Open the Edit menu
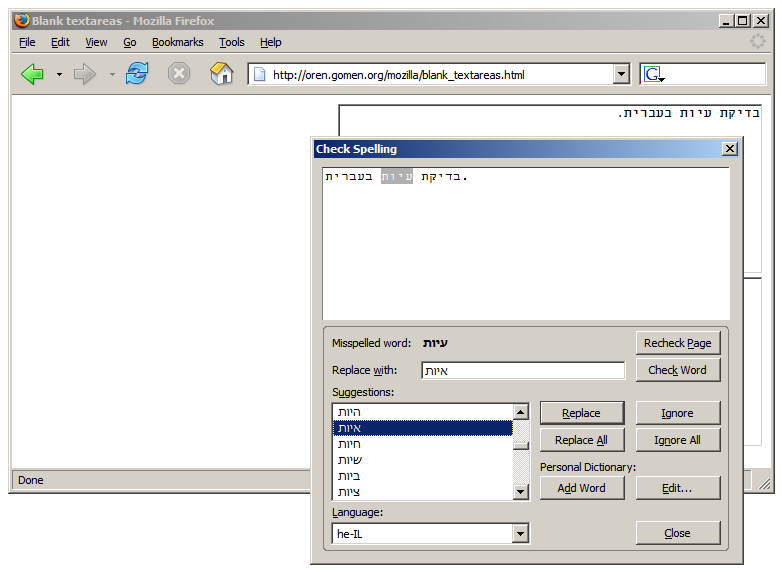 click(60, 42)
